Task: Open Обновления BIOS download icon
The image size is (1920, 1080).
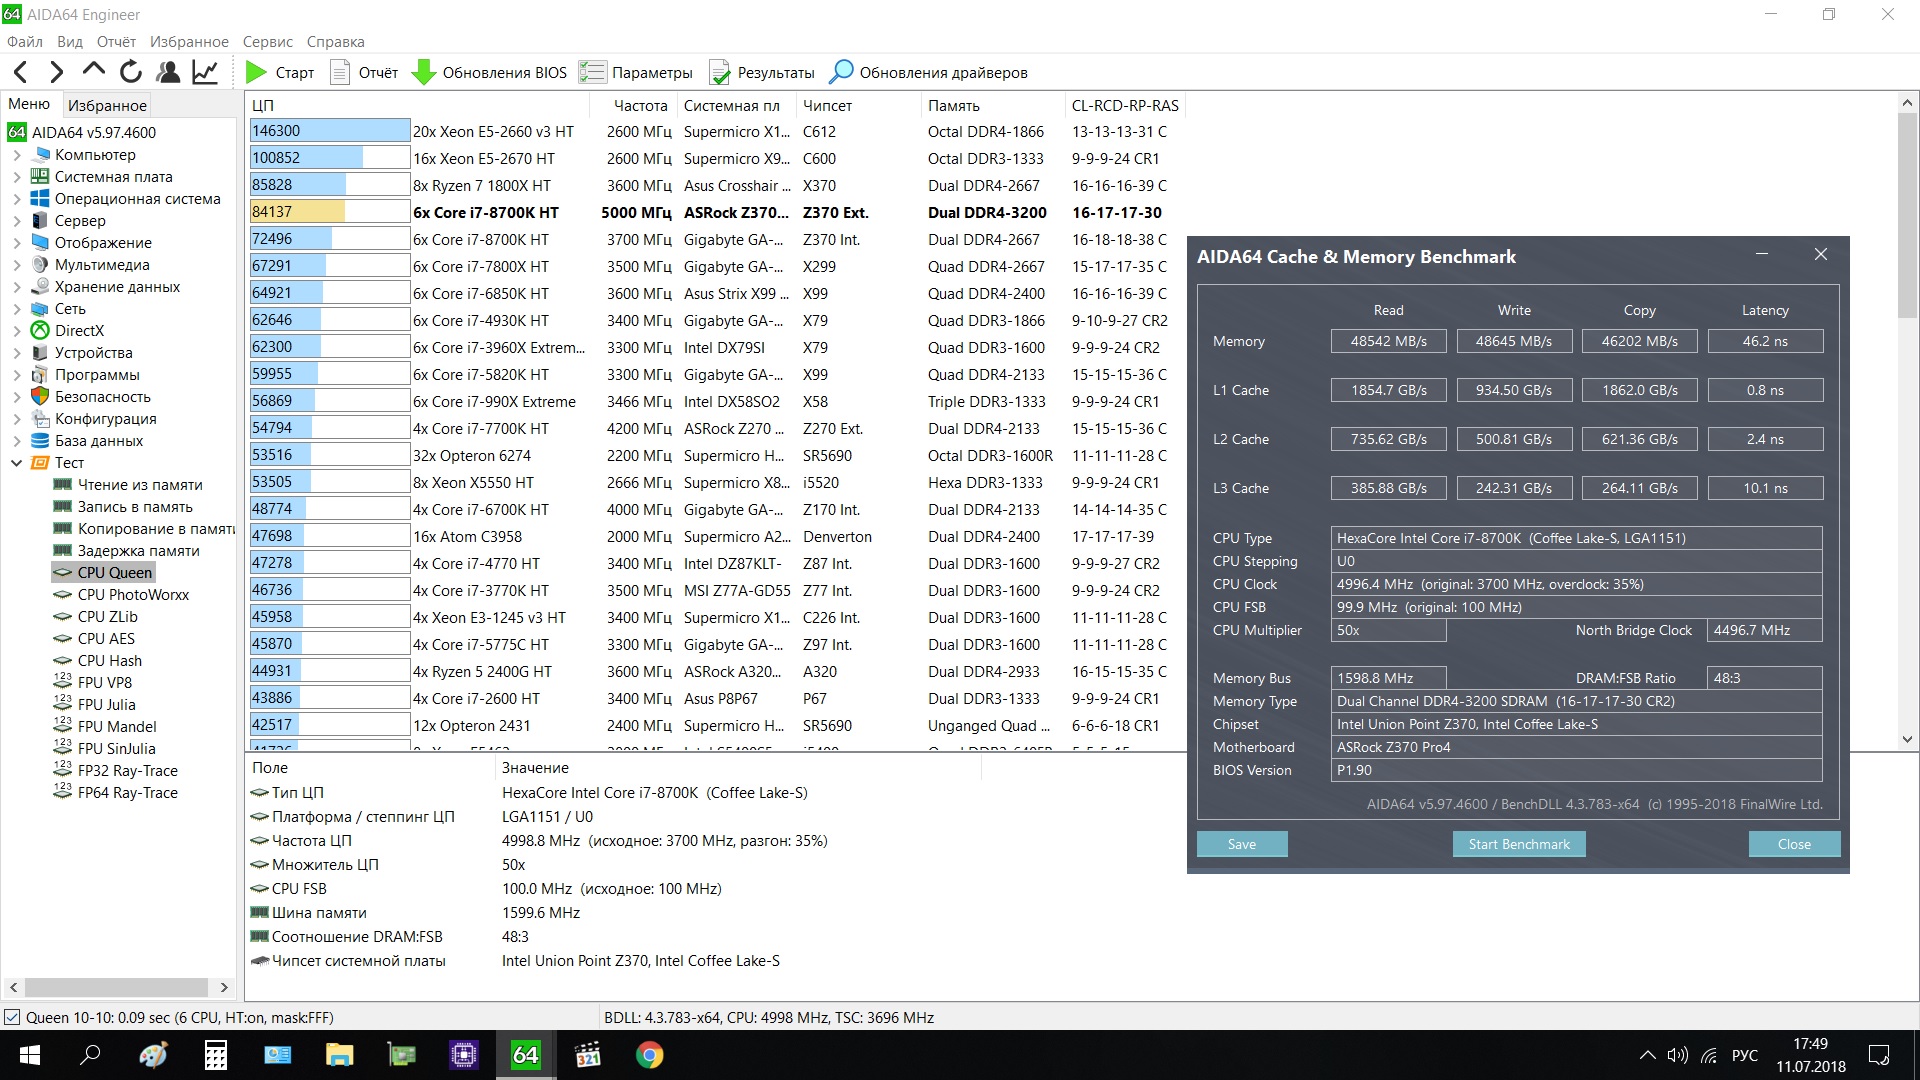Action: [424, 72]
